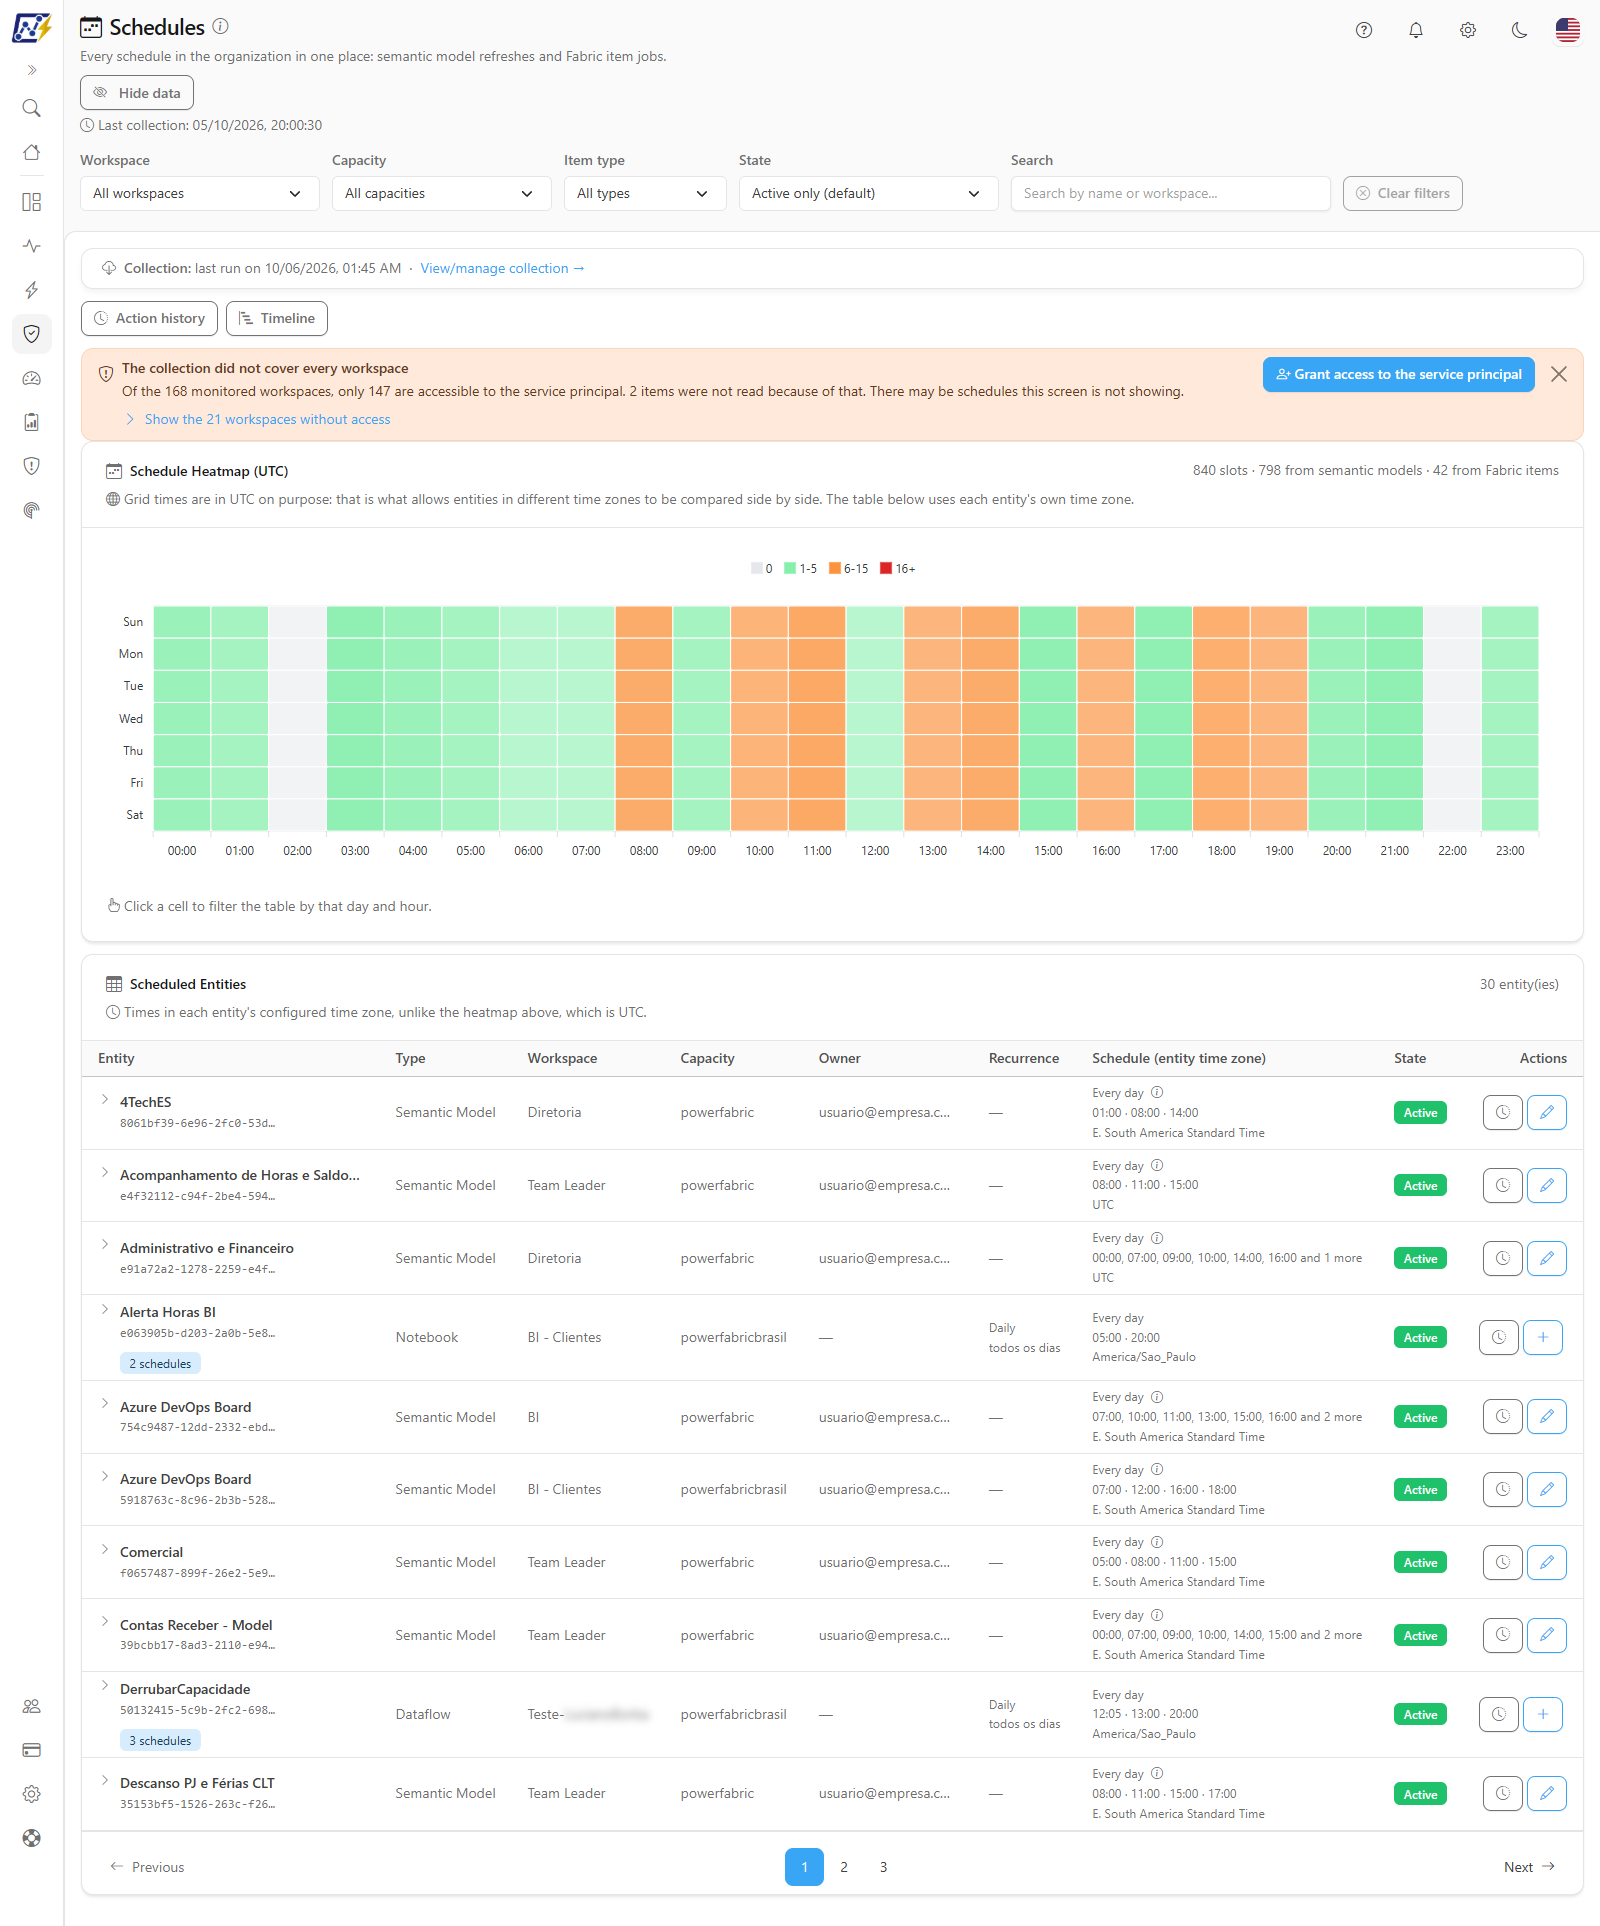Open the search icon in the sidebar
This screenshot has height=1926, width=1600.
coord(31,108)
